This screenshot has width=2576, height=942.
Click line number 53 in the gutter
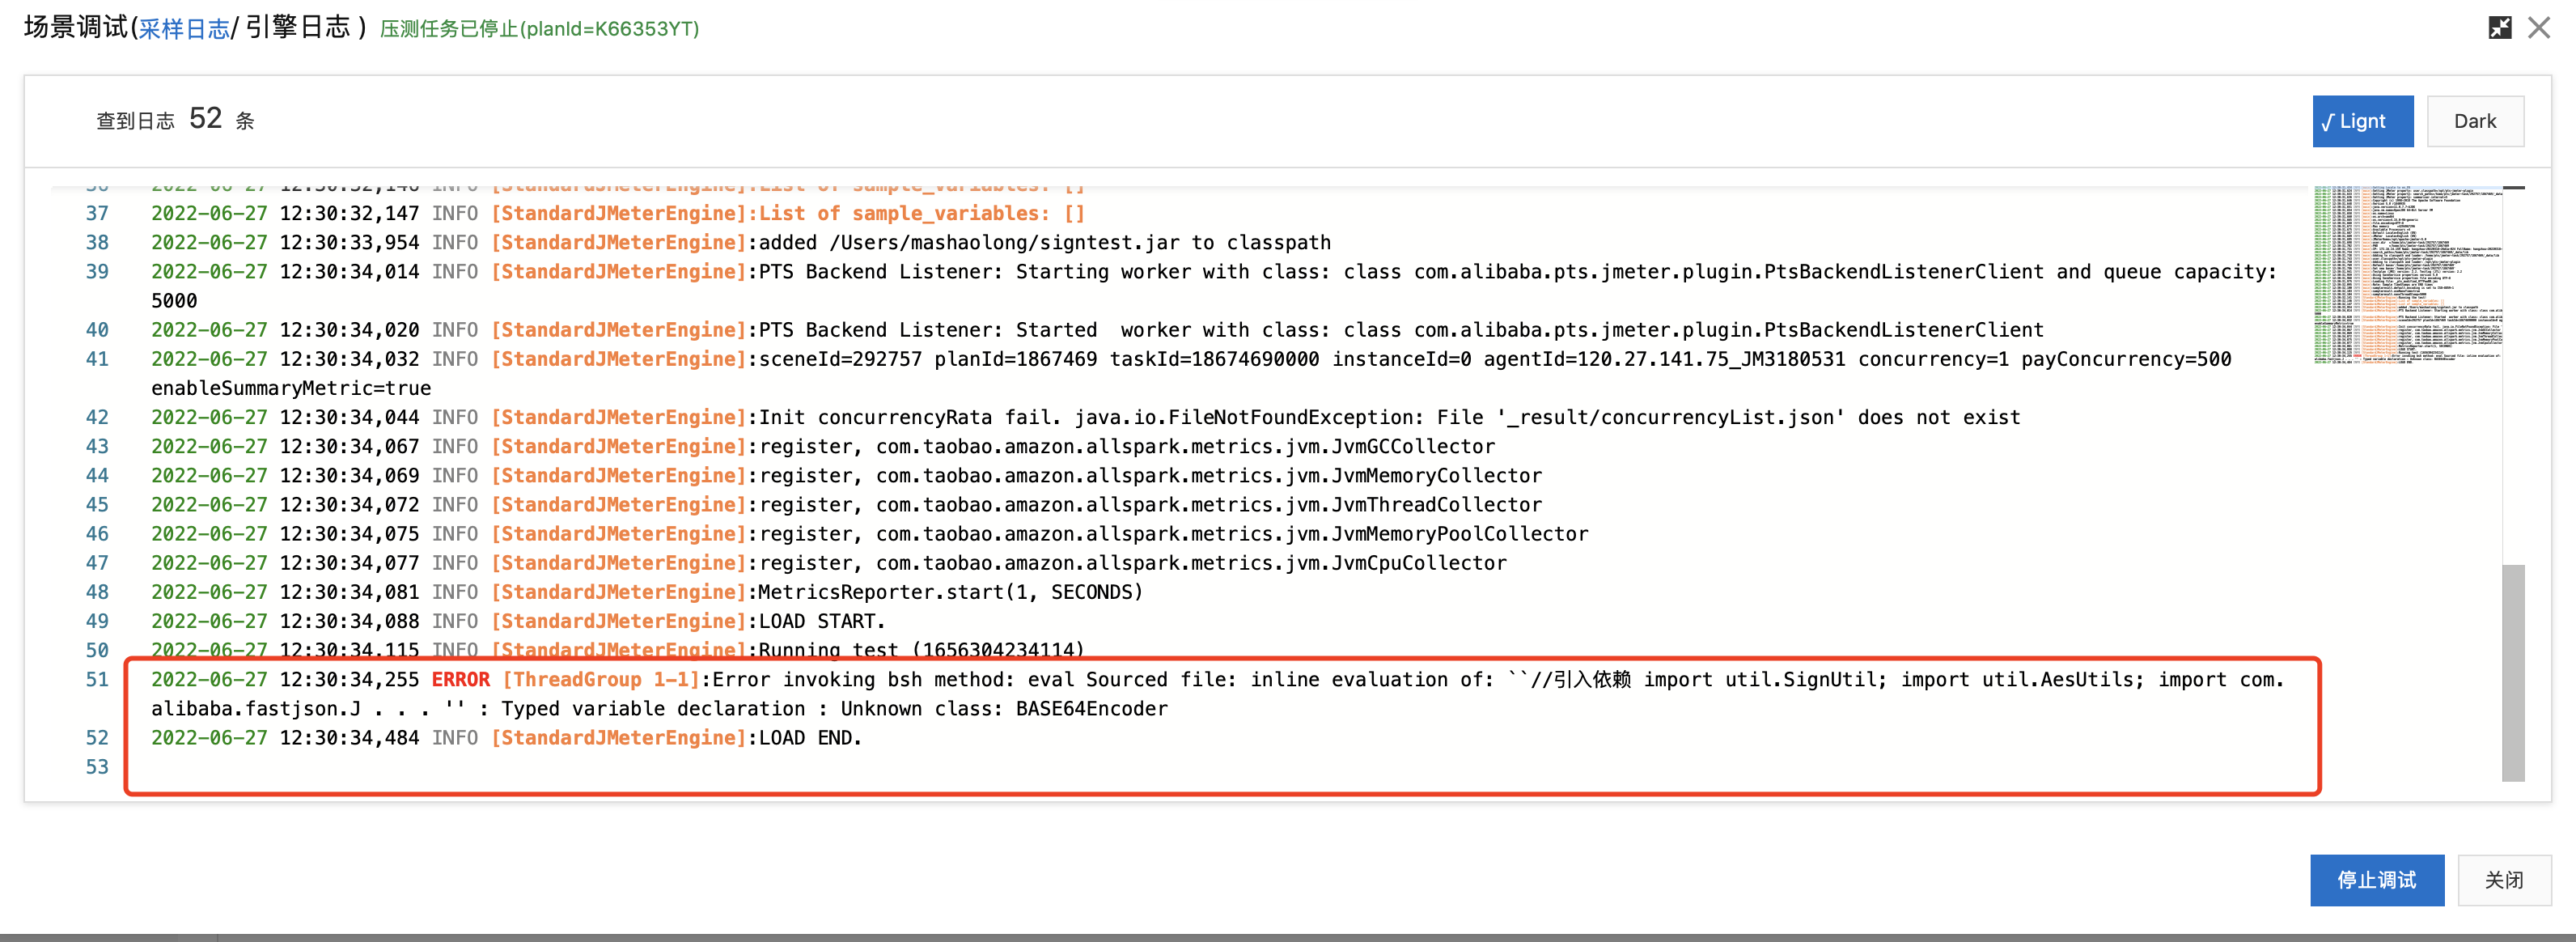pyautogui.click(x=97, y=767)
